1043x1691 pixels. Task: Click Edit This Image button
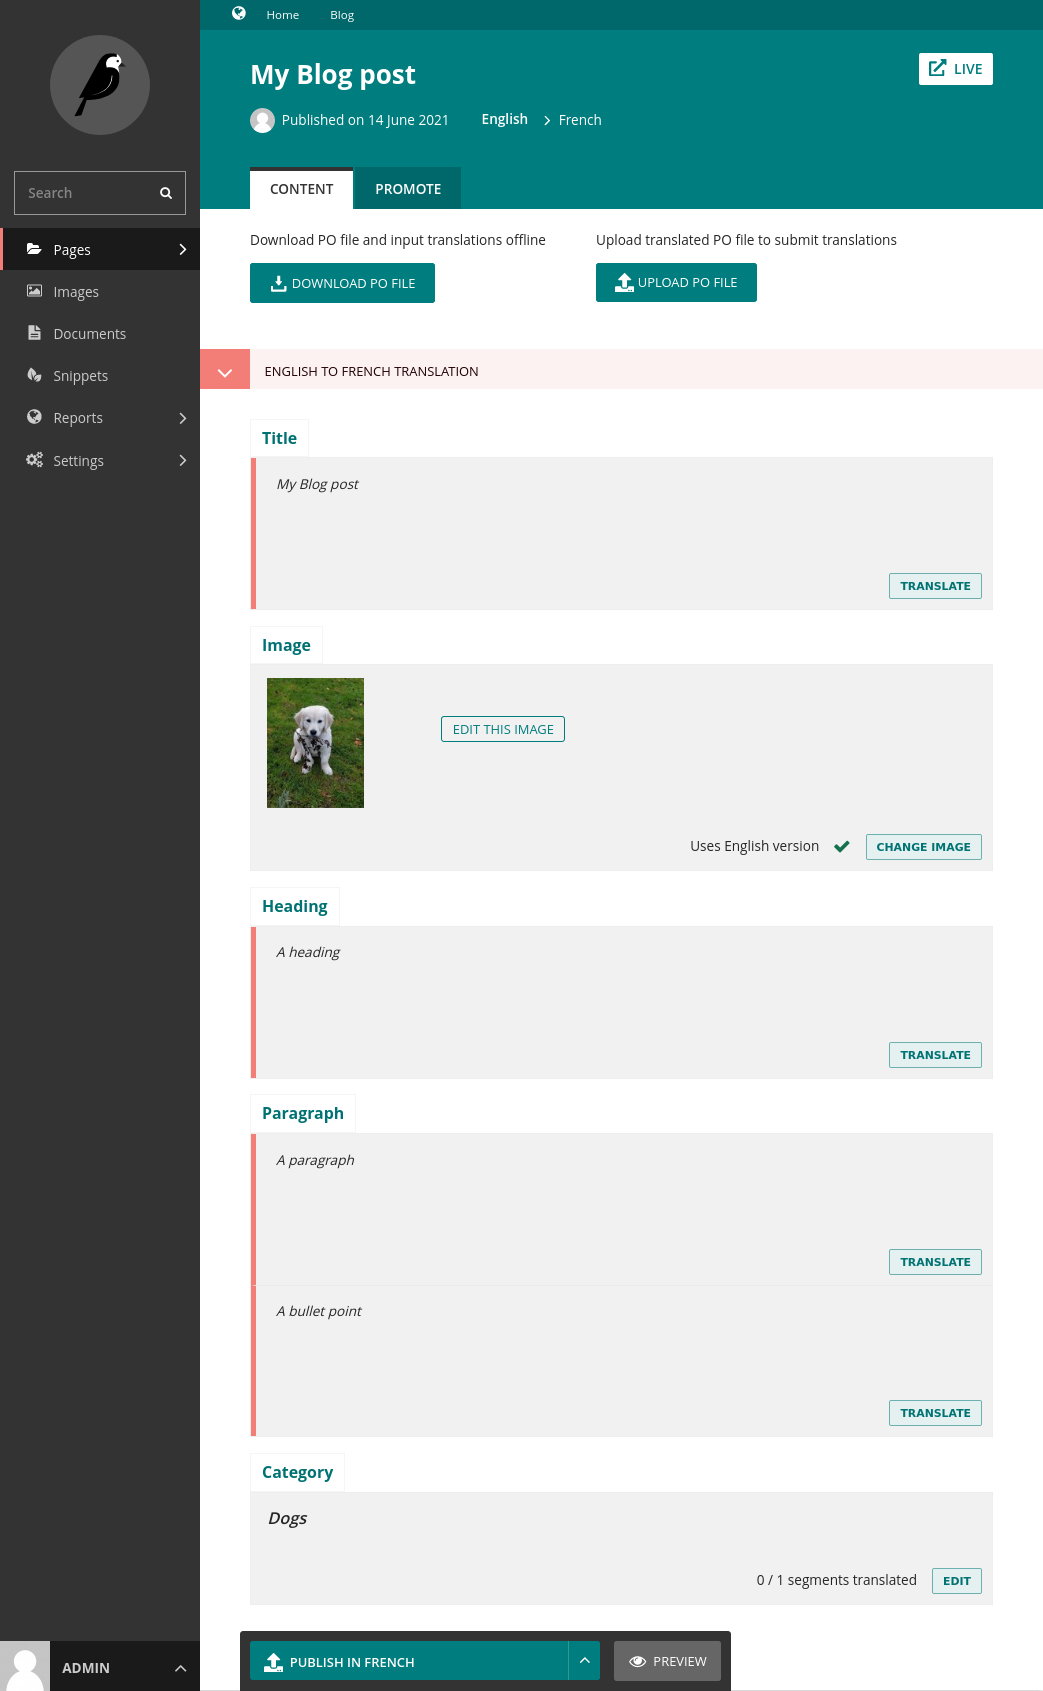503,729
